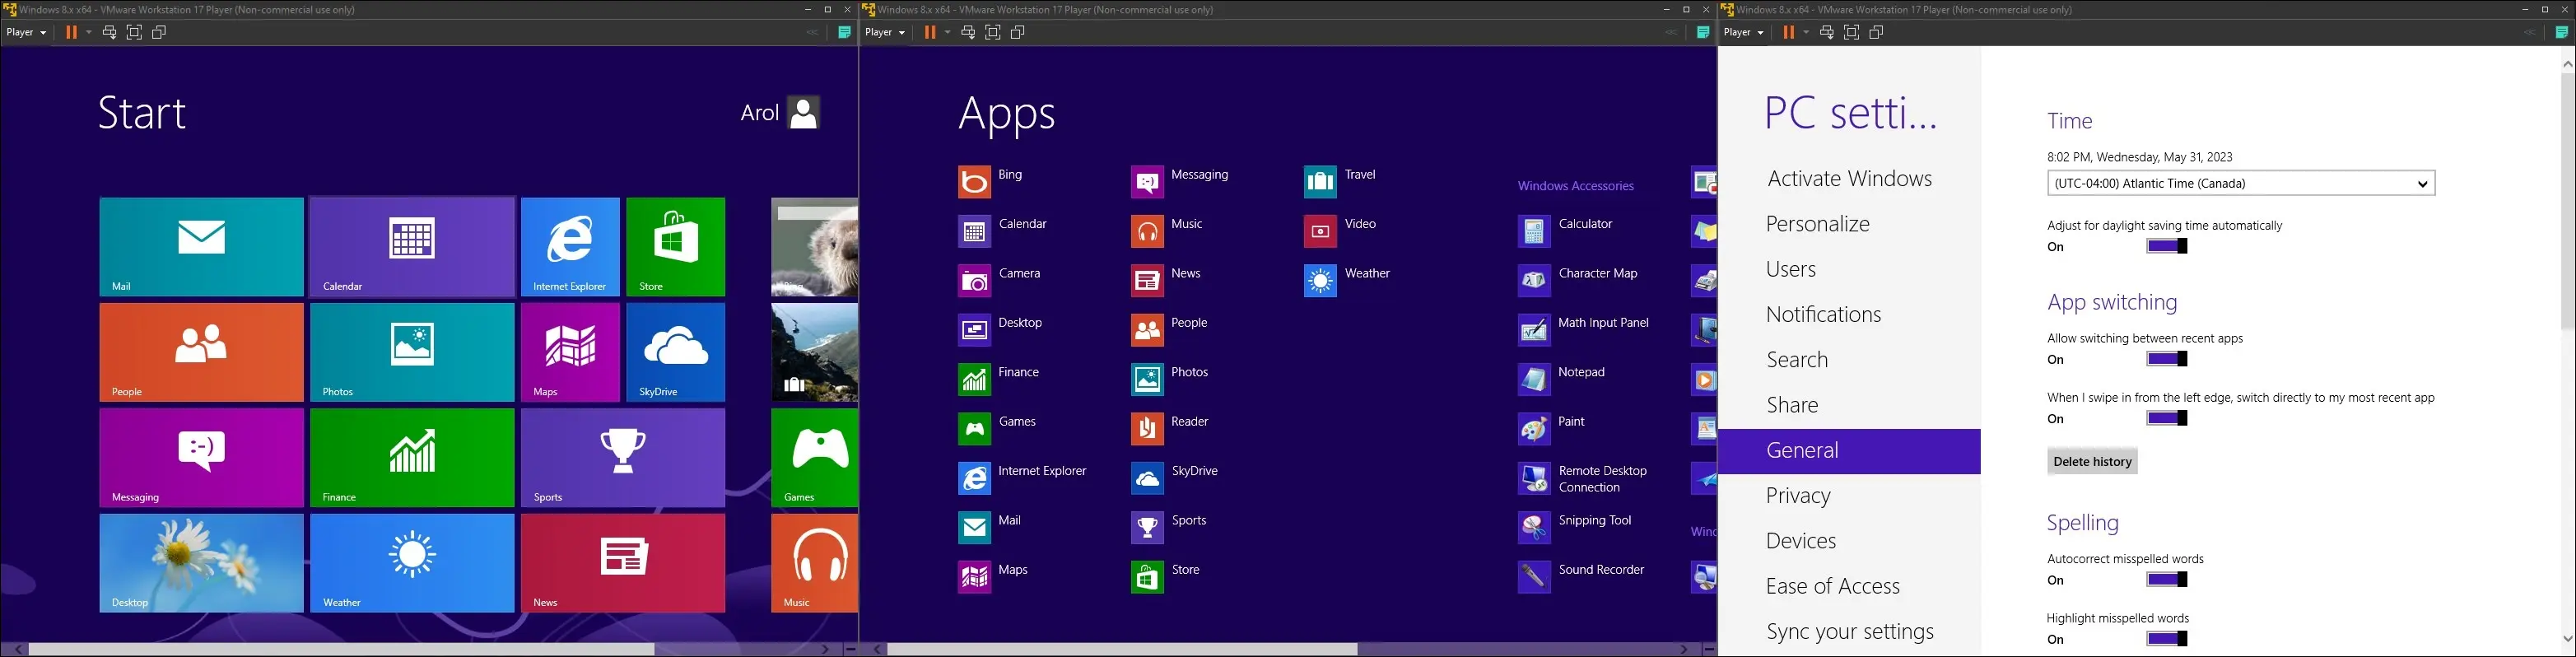The height and width of the screenshot is (657, 2576).
Task: Toggle automatic daylight saving time adjustment
Action: click(2167, 246)
